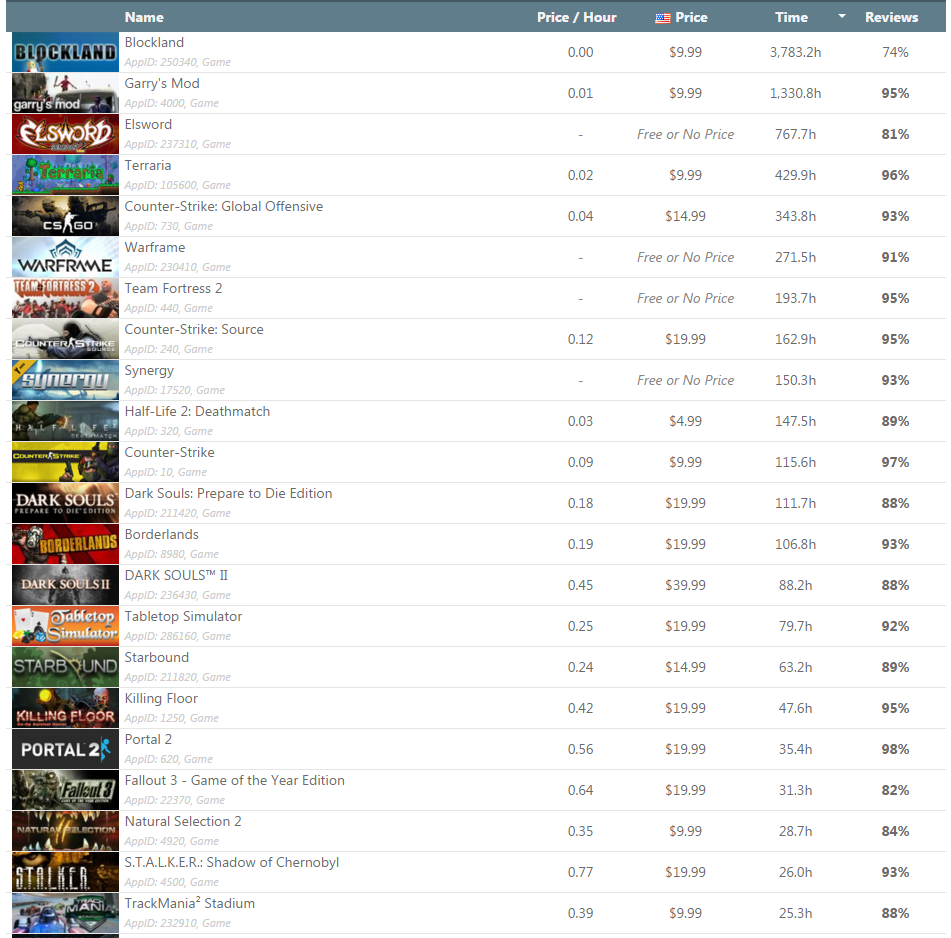Open the DARK SOULS II title link
951x938 pixels.
coord(176,575)
